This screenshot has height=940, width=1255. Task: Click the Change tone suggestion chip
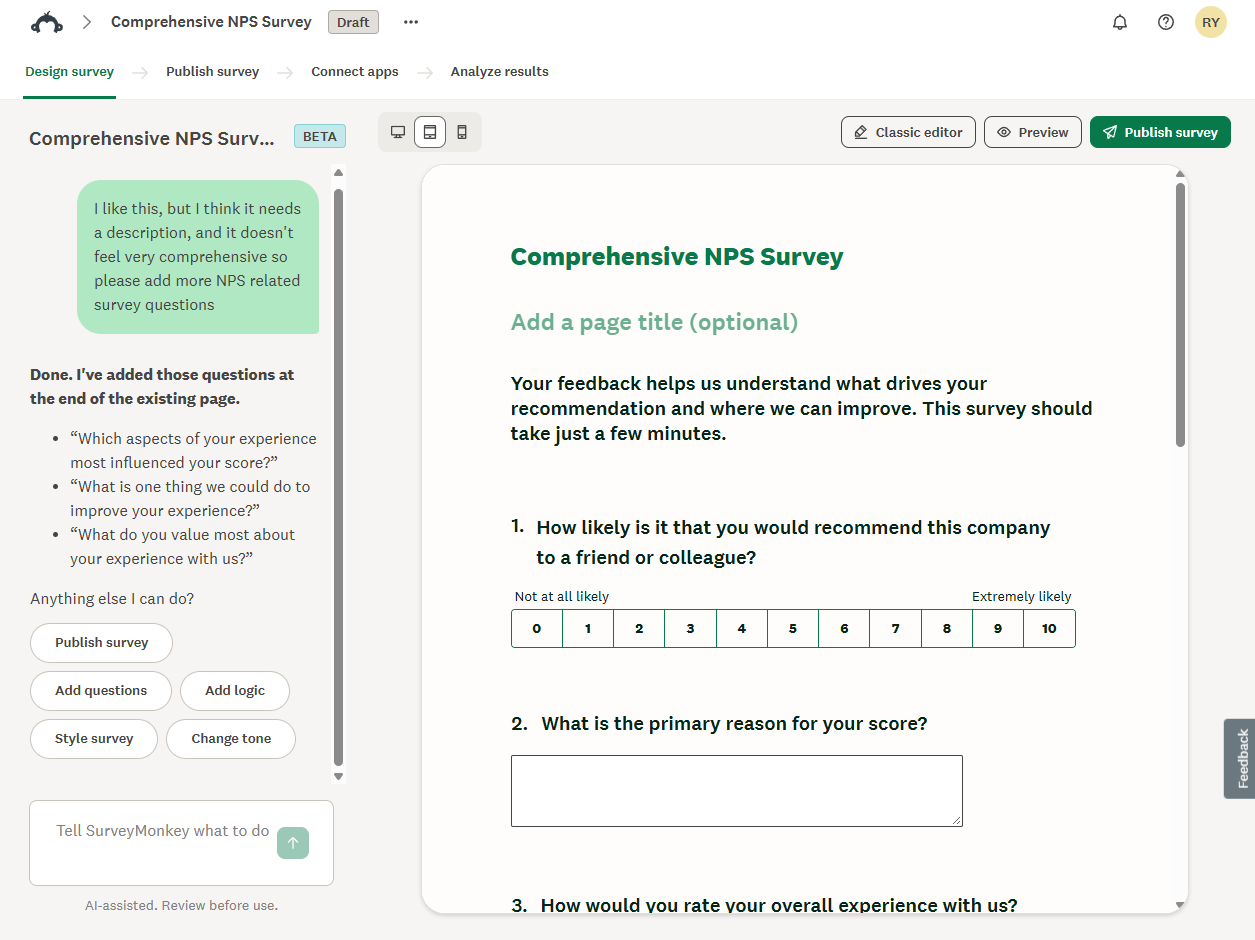[231, 739]
